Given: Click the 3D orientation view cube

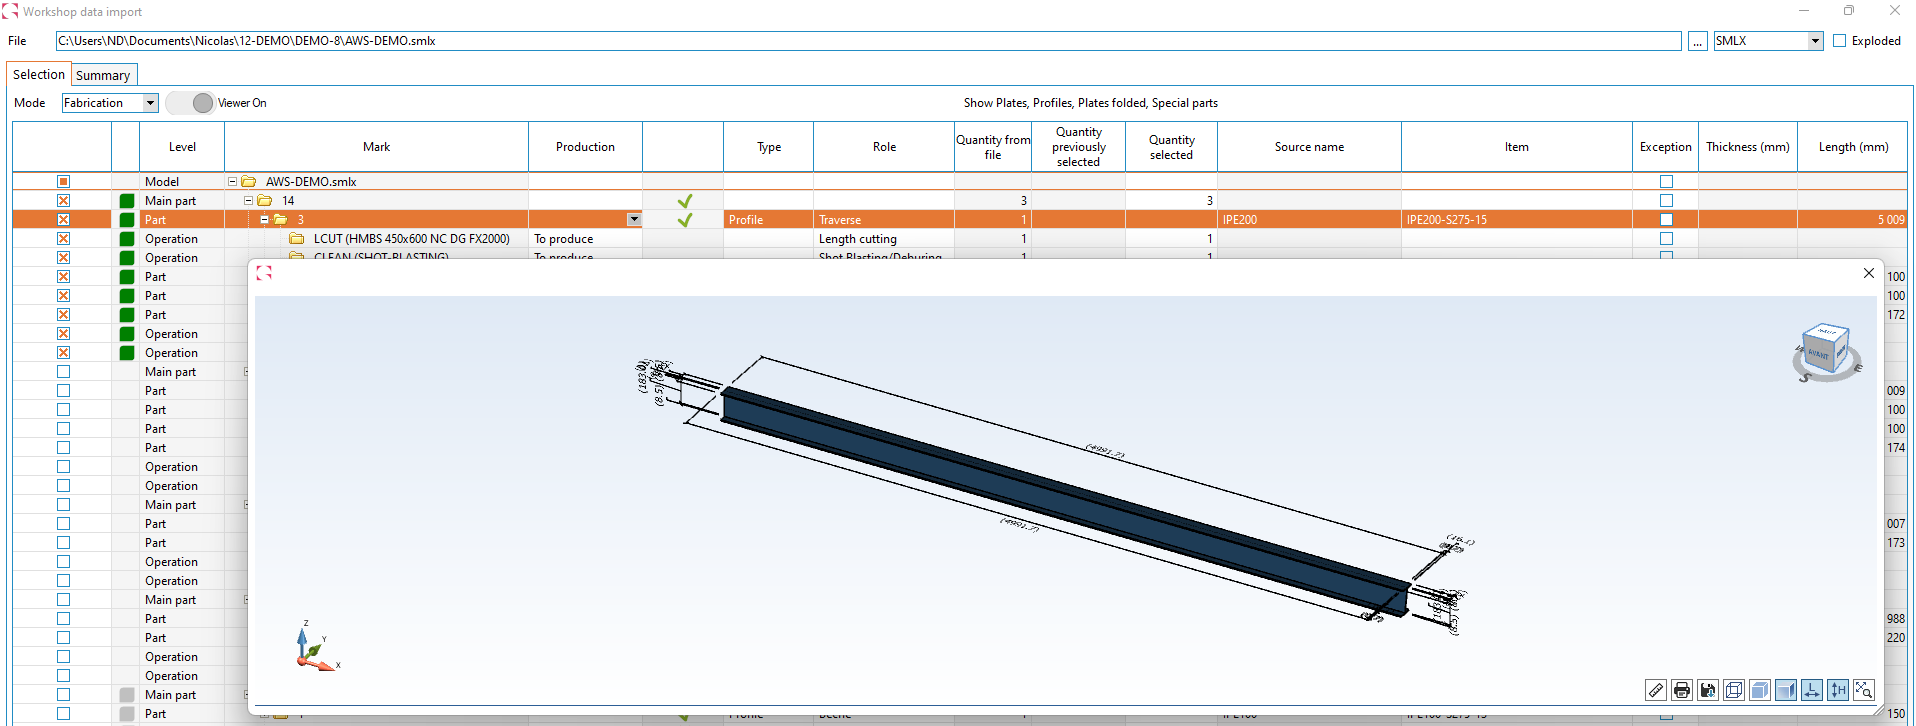Looking at the screenshot, I should coord(1826,351).
